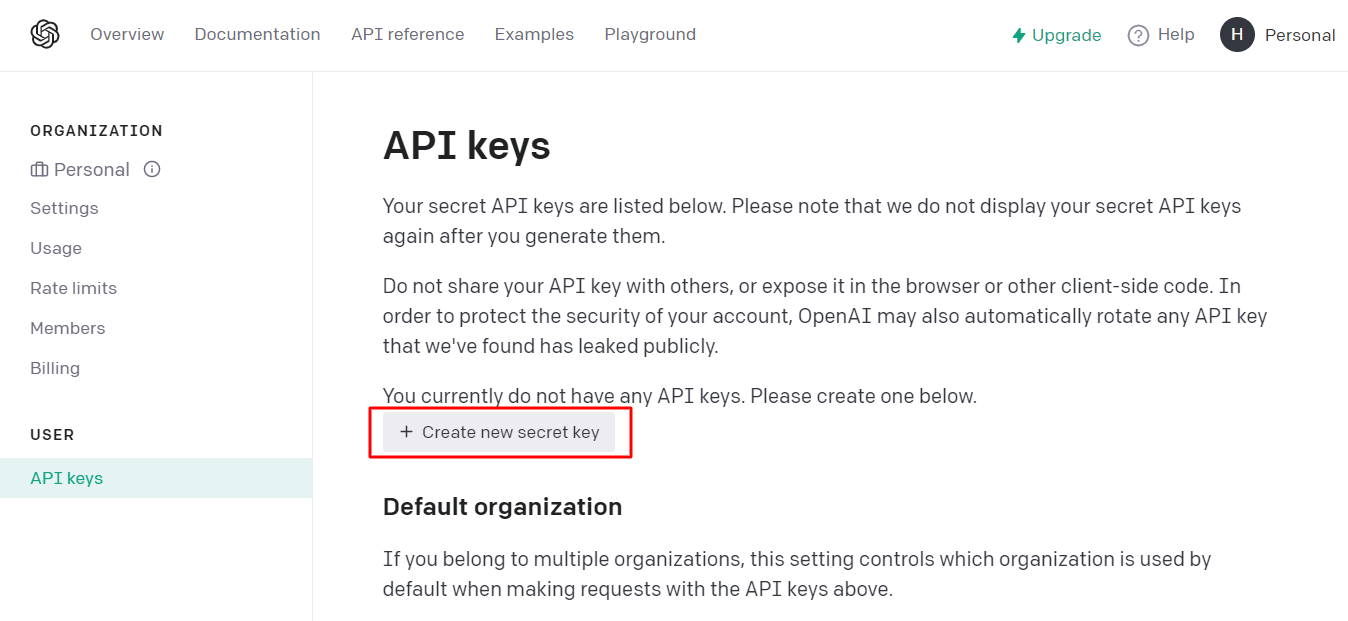Viewport: 1348px width, 621px height.
Task: Click the H profile avatar
Action: [1237, 35]
